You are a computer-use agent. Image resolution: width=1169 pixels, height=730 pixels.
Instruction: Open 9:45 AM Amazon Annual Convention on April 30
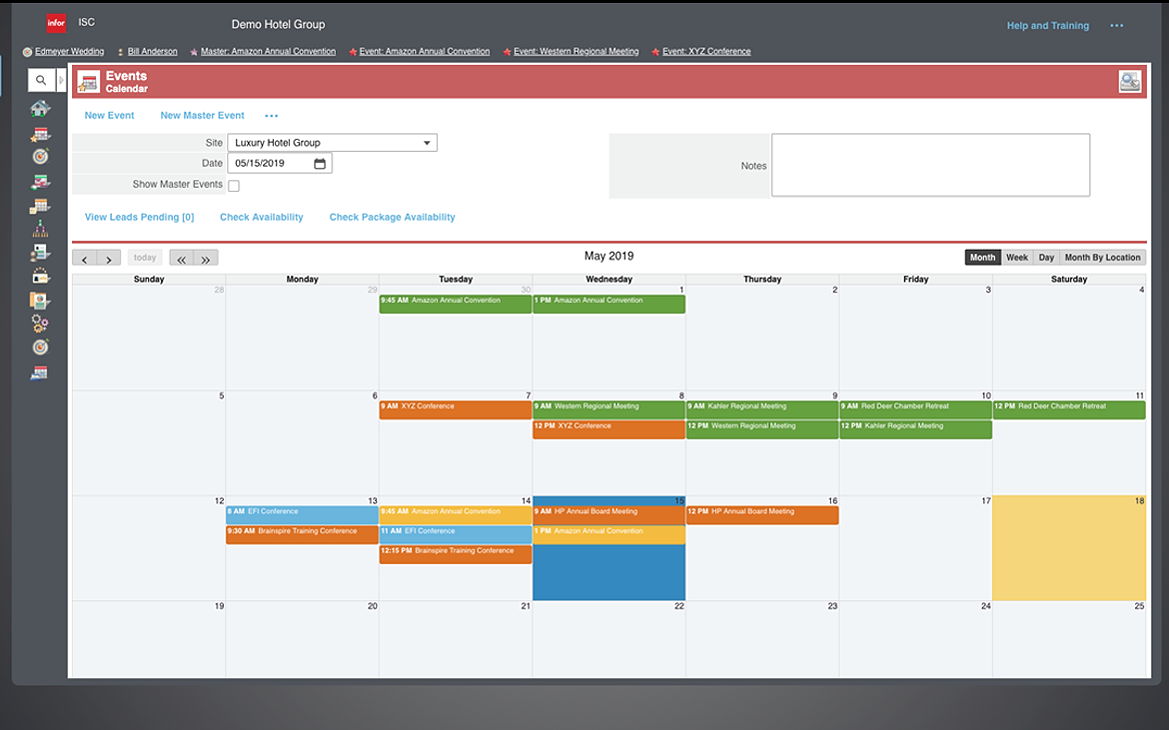(x=456, y=304)
